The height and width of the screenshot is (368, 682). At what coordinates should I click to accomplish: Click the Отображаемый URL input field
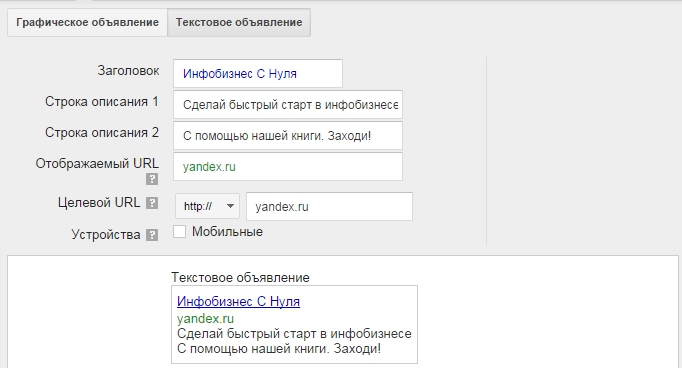(288, 167)
